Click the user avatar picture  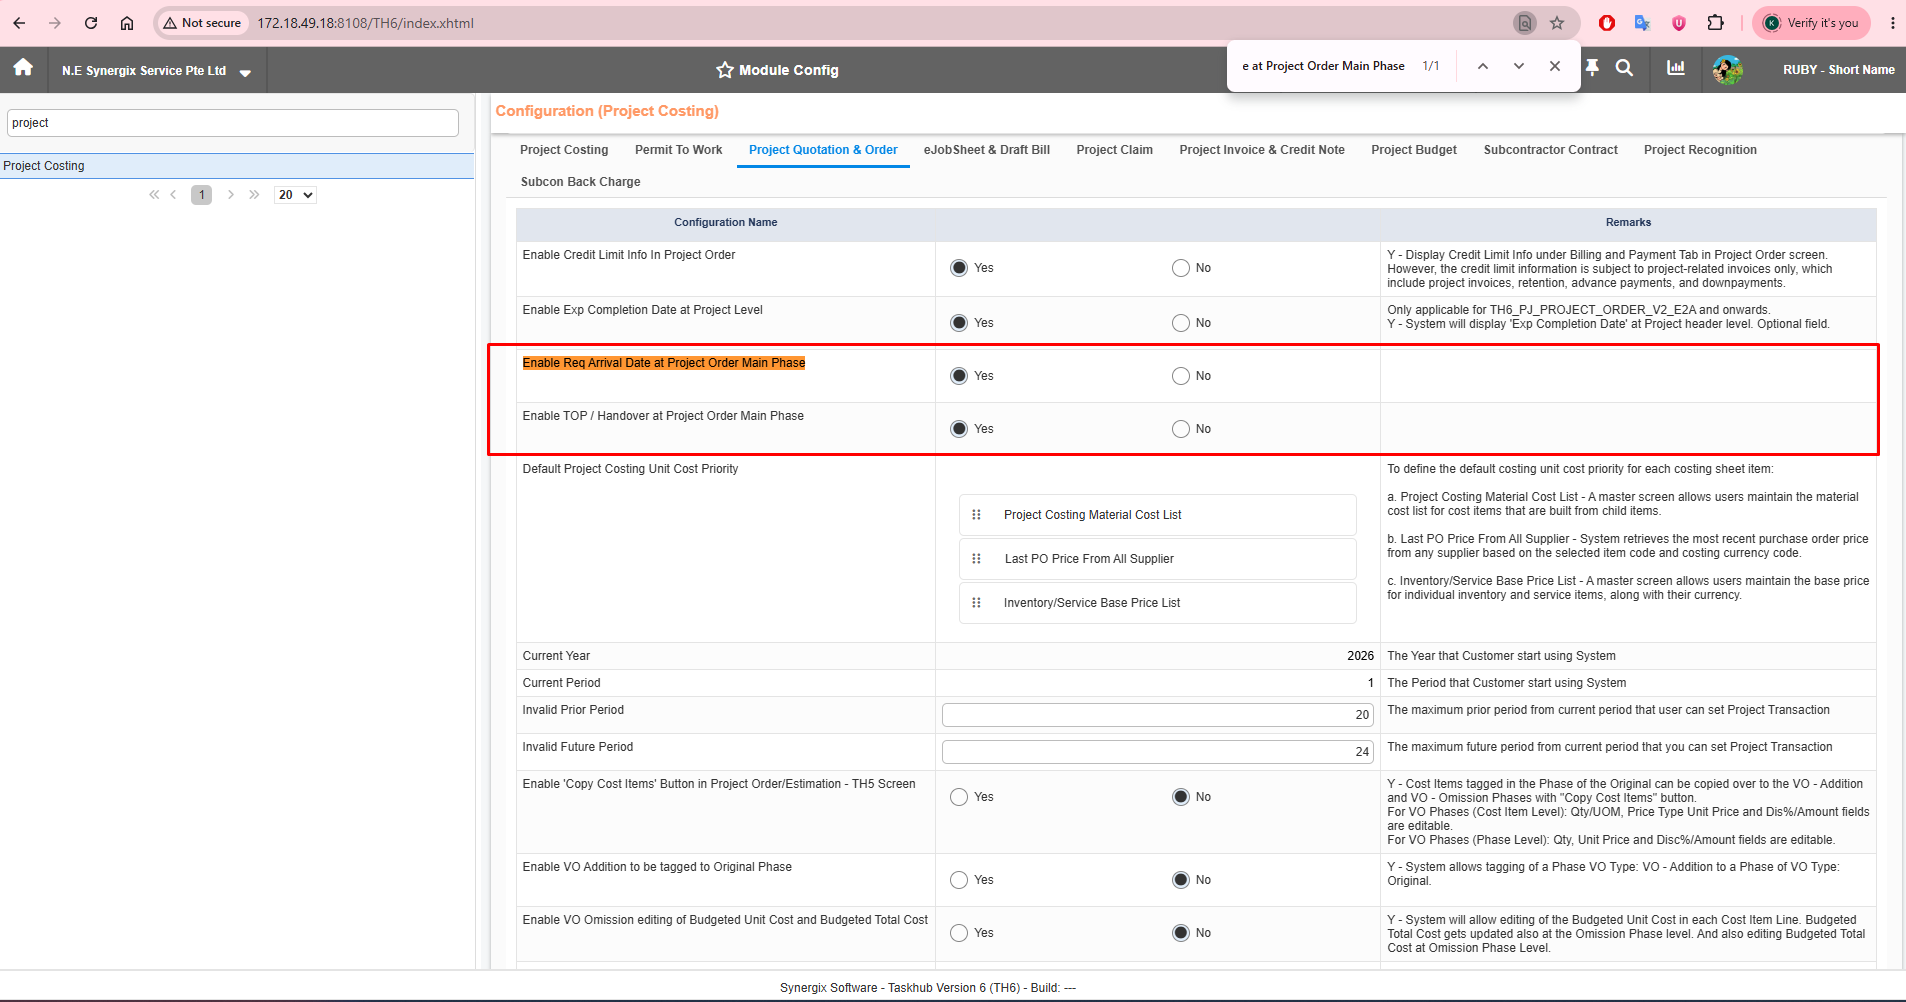1728,70
